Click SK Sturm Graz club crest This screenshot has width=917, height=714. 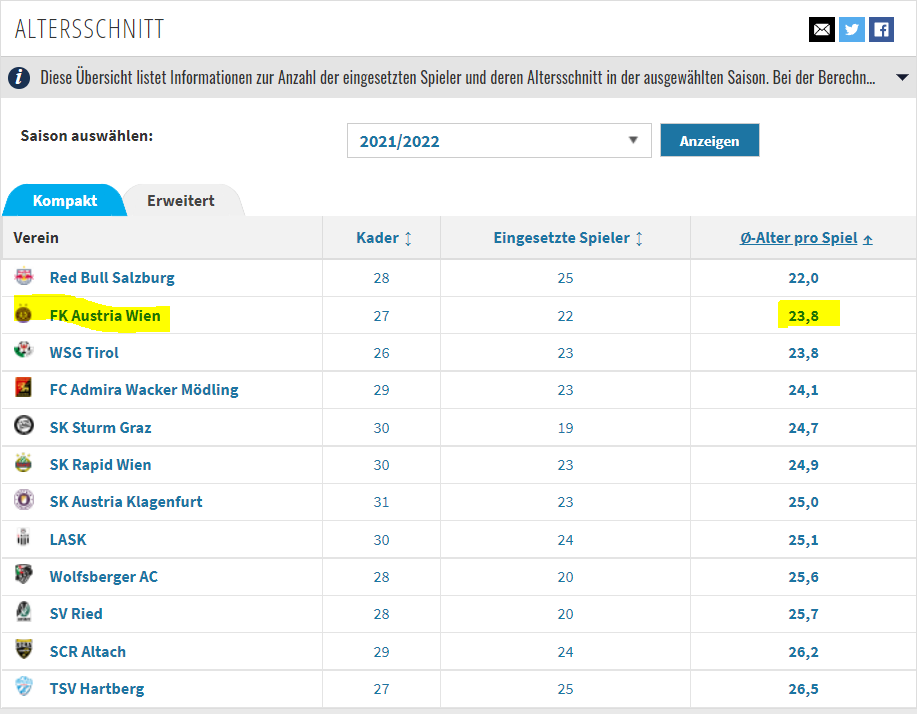pyautogui.click(x=24, y=426)
